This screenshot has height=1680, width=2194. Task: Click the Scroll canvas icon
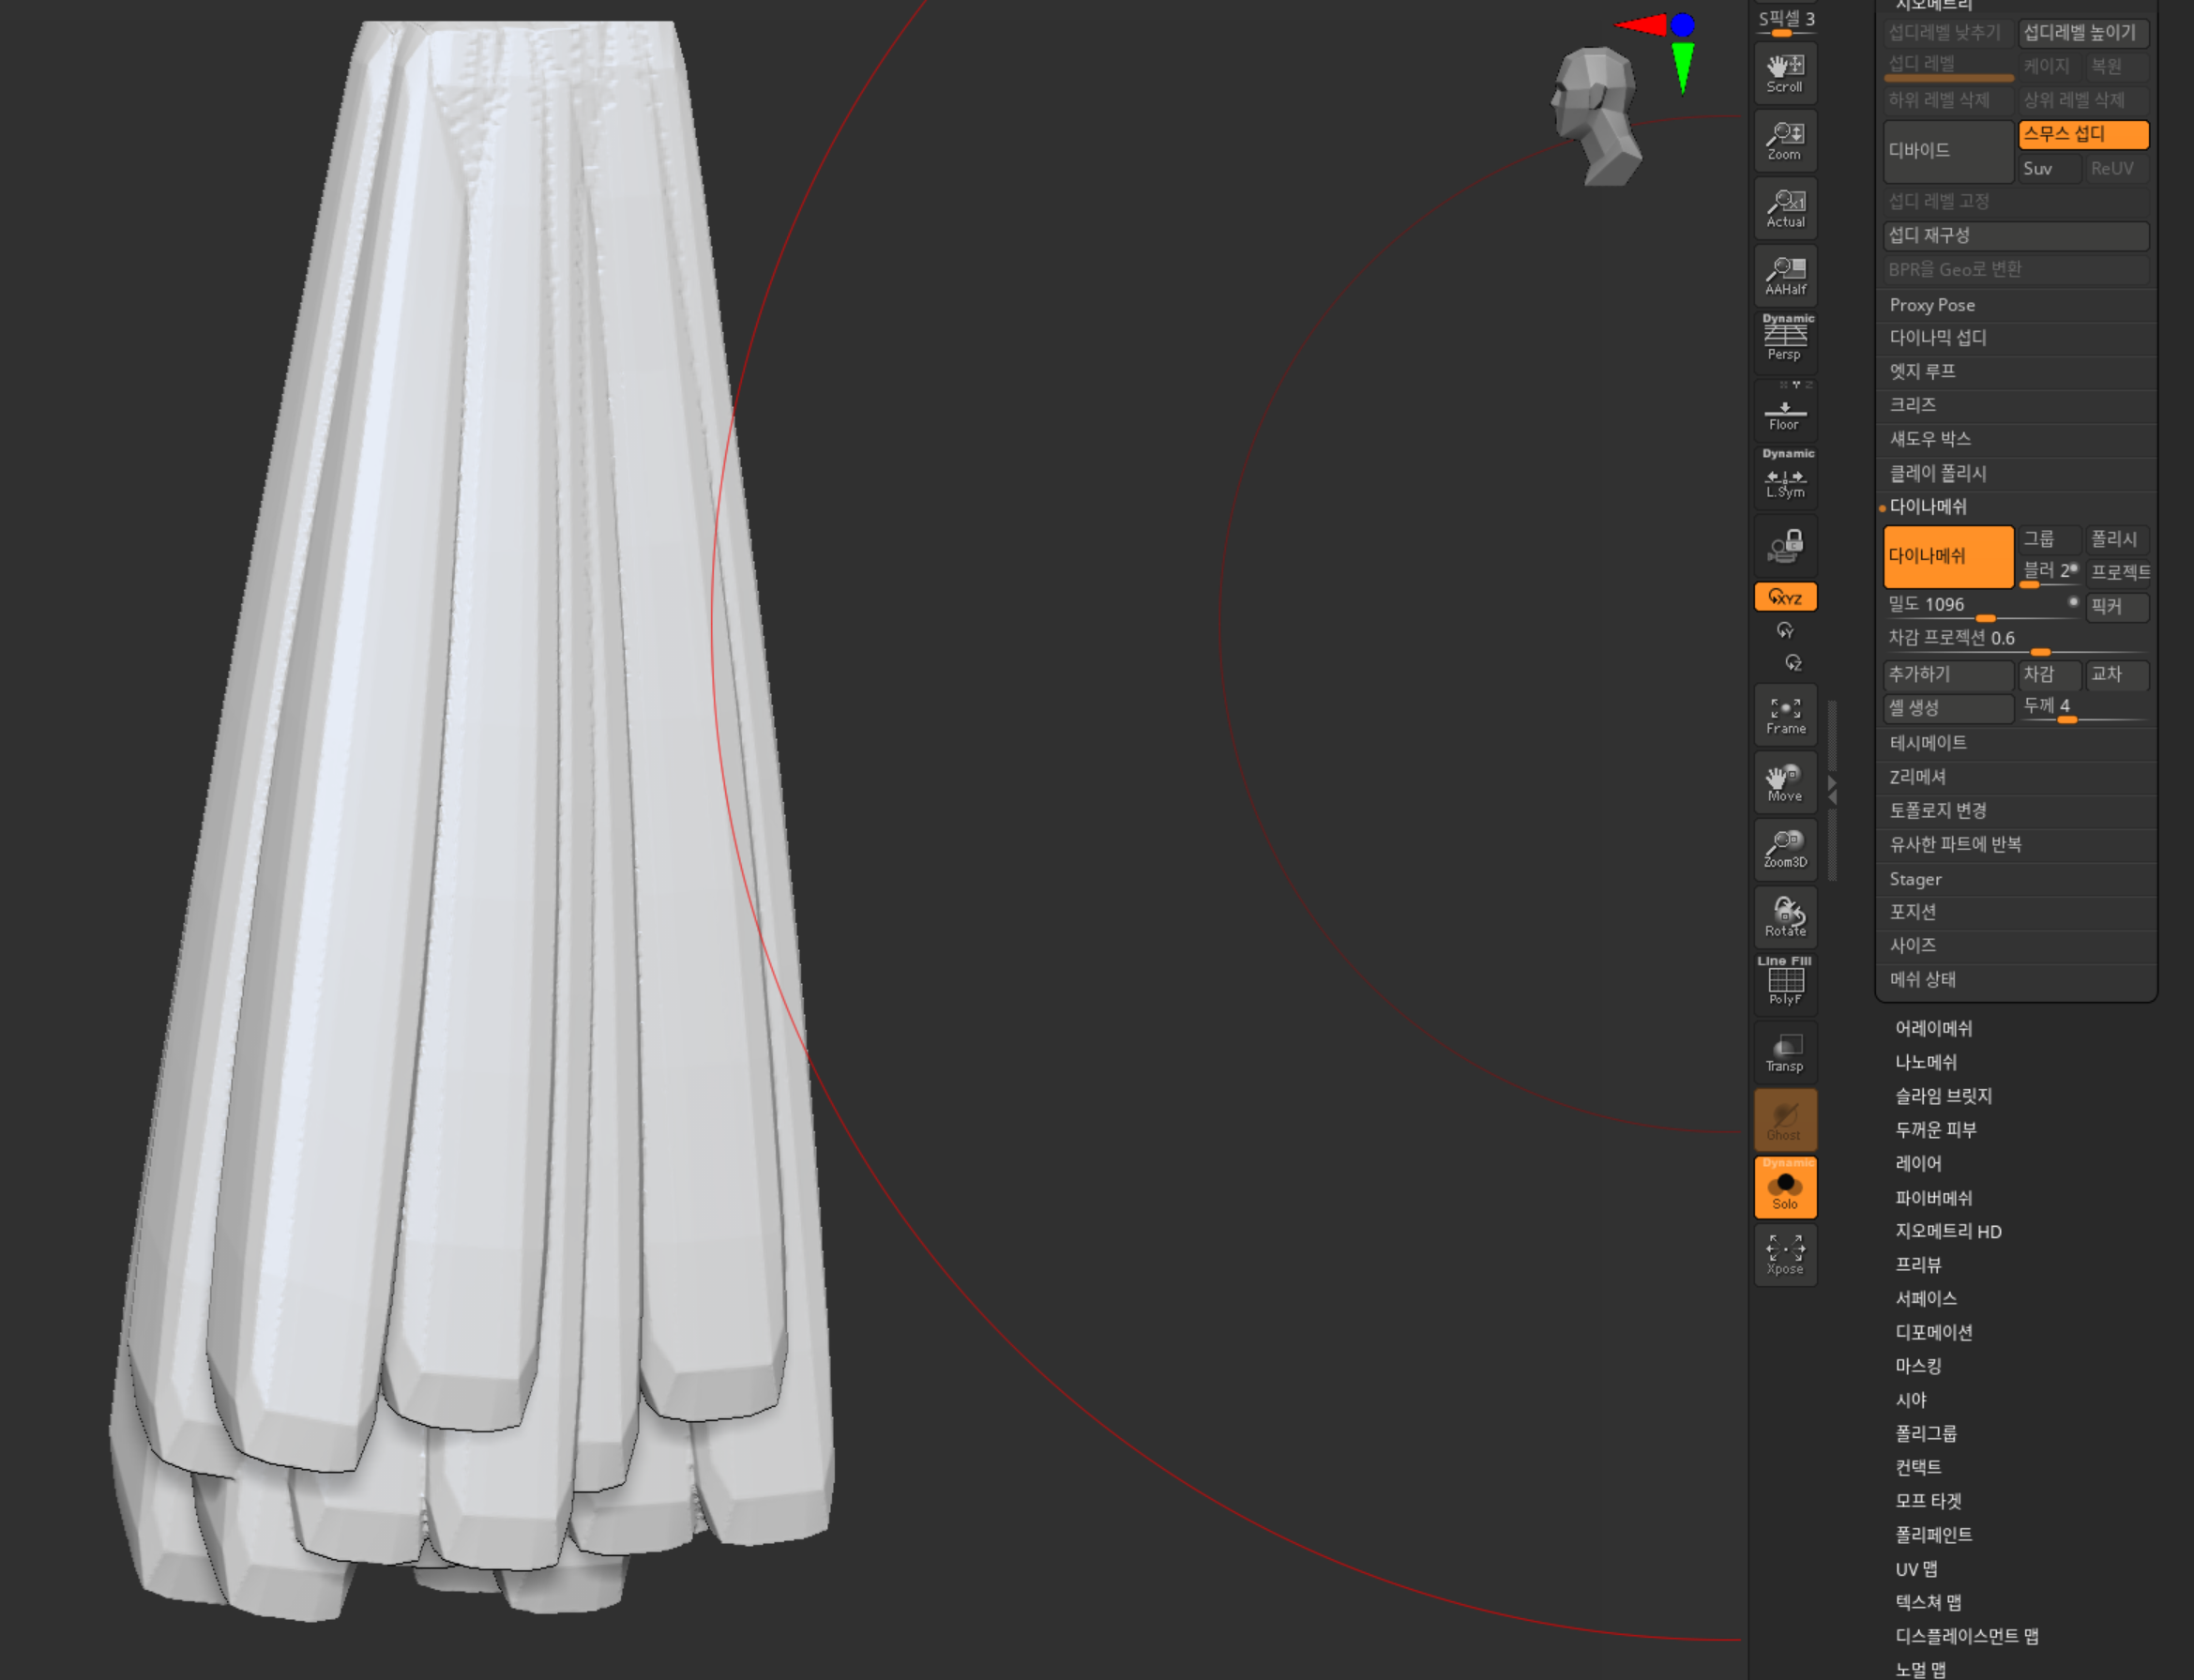click(1785, 73)
